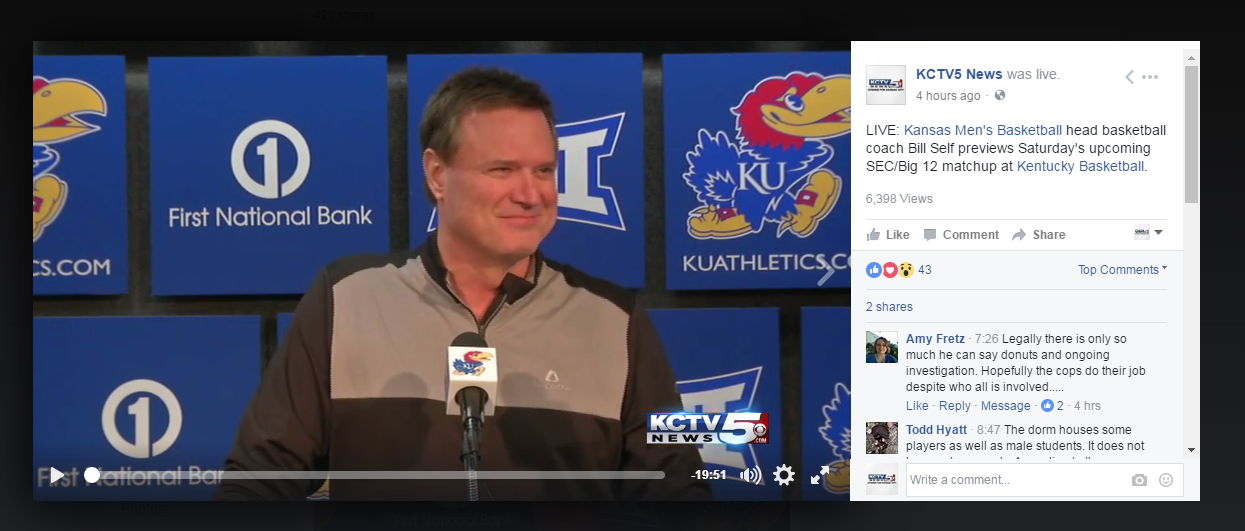Click the video progress handle

point(92,475)
